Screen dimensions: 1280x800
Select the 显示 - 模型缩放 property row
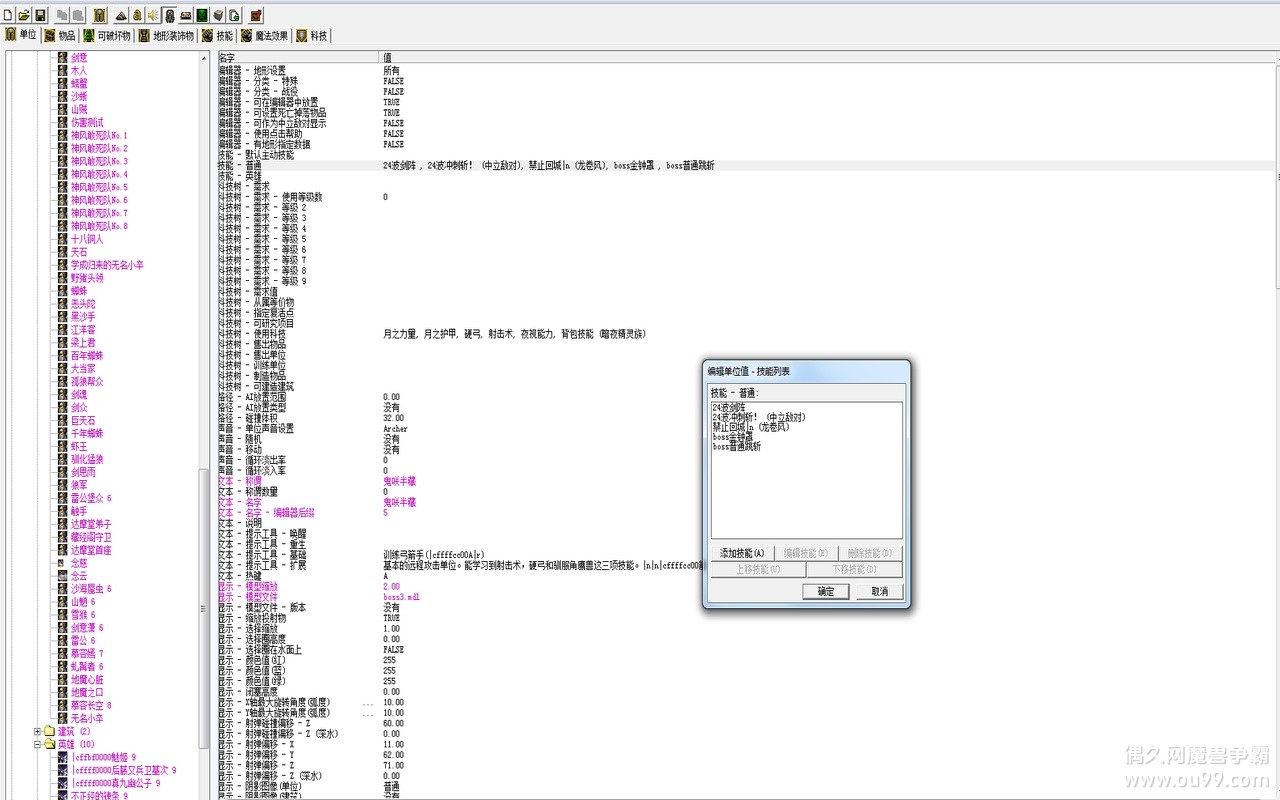(x=747, y=586)
